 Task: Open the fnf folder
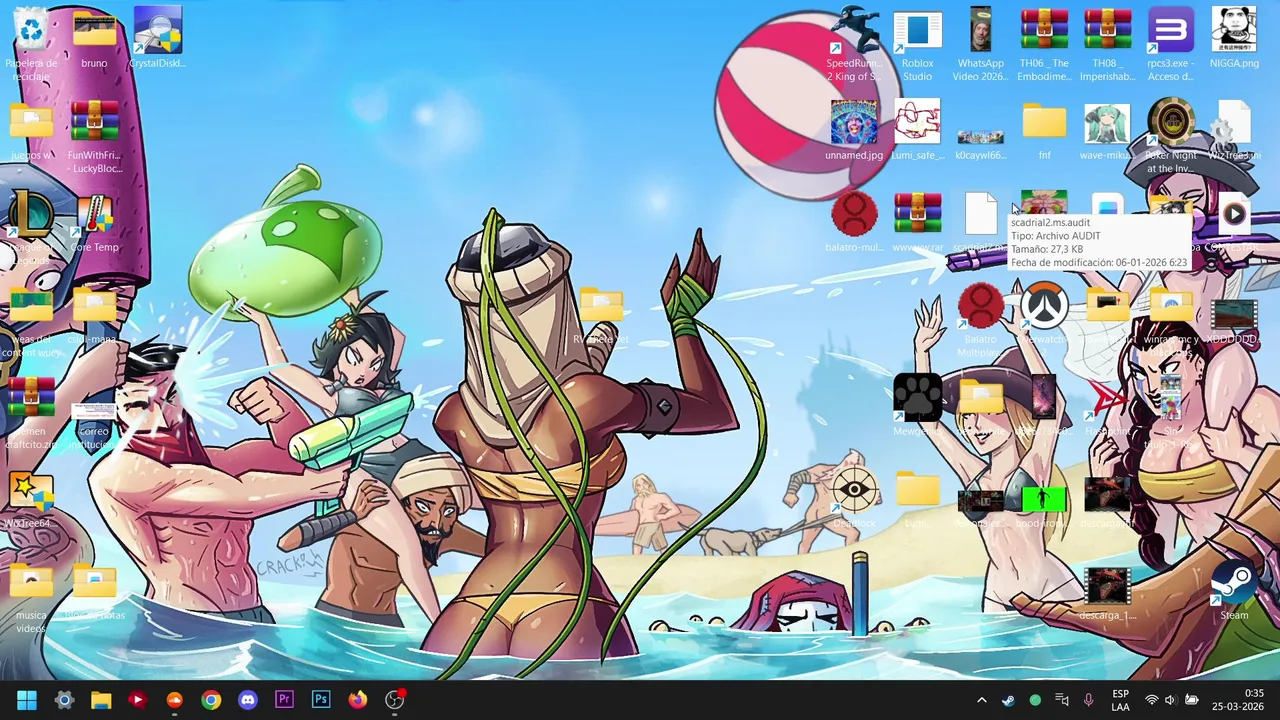click(x=1044, y=130)
